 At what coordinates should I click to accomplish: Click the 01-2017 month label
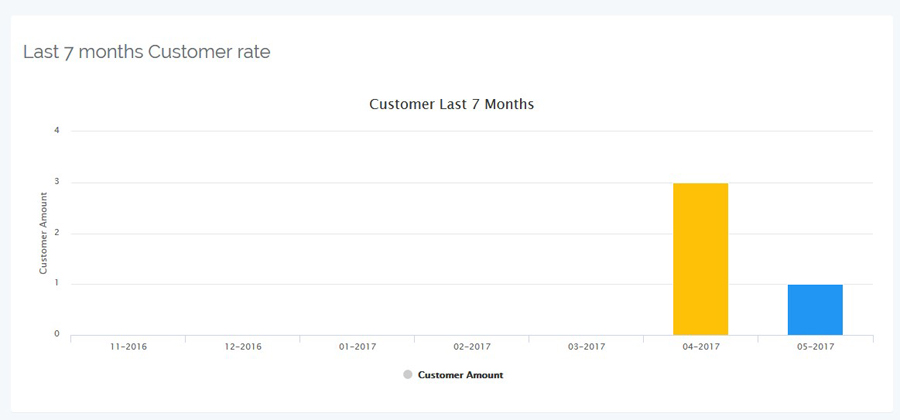click(x=357, y=347)
